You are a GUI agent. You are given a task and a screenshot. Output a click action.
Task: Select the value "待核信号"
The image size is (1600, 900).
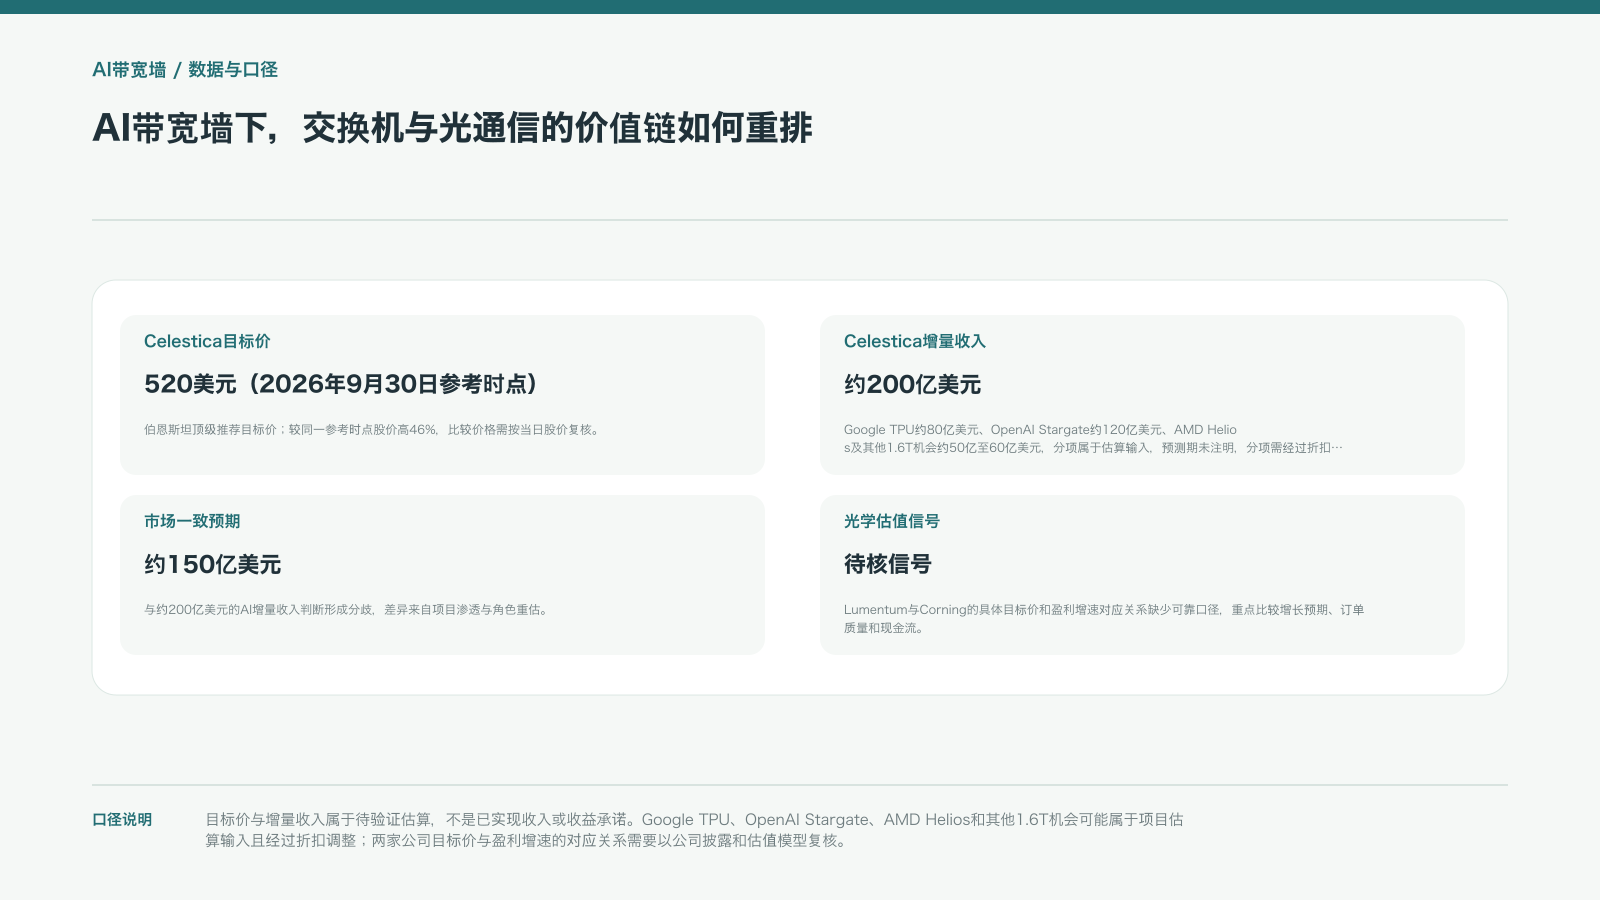point(888,564)
